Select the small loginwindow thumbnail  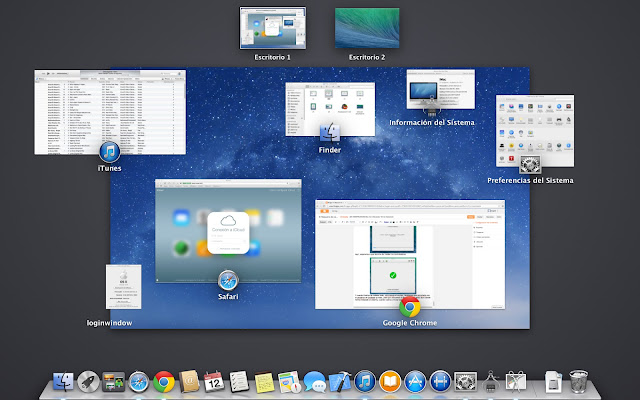coord(123,287)
